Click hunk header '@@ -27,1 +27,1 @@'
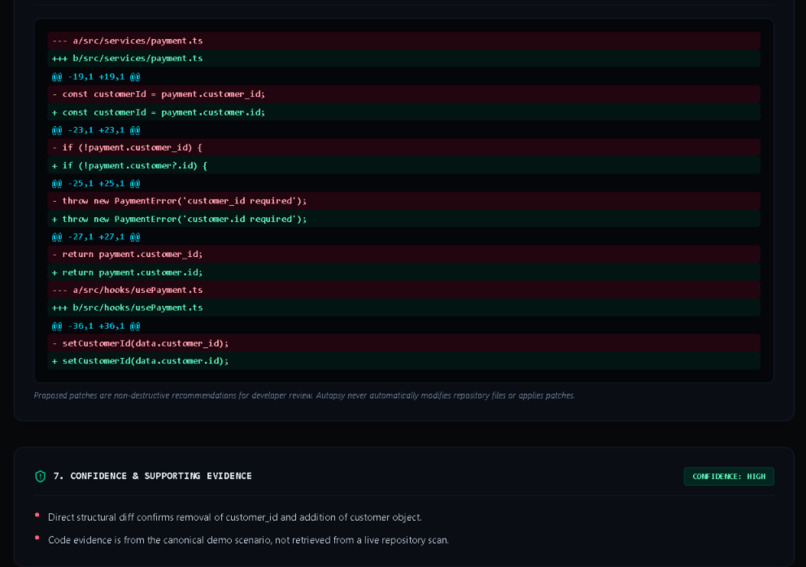Image resolution: width=806 pixels, height=567 pixels. pyautogui.click(x=404, y=237)
